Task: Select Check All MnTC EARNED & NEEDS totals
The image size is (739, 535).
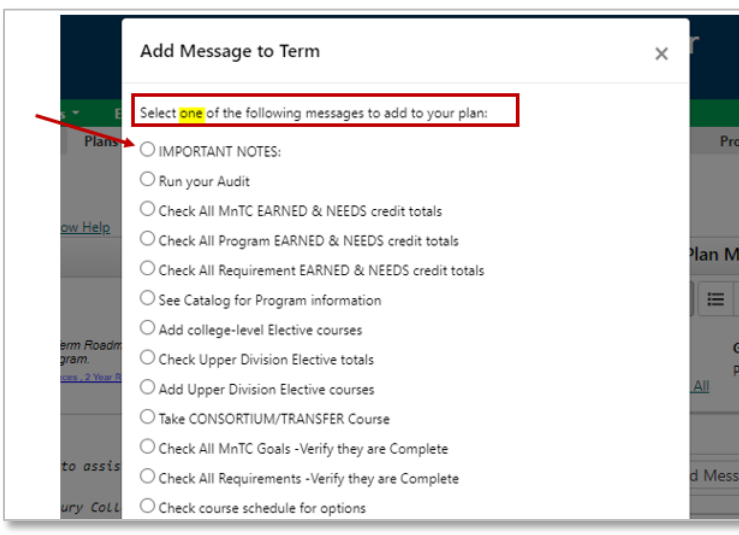Action: tap(148, 209)
